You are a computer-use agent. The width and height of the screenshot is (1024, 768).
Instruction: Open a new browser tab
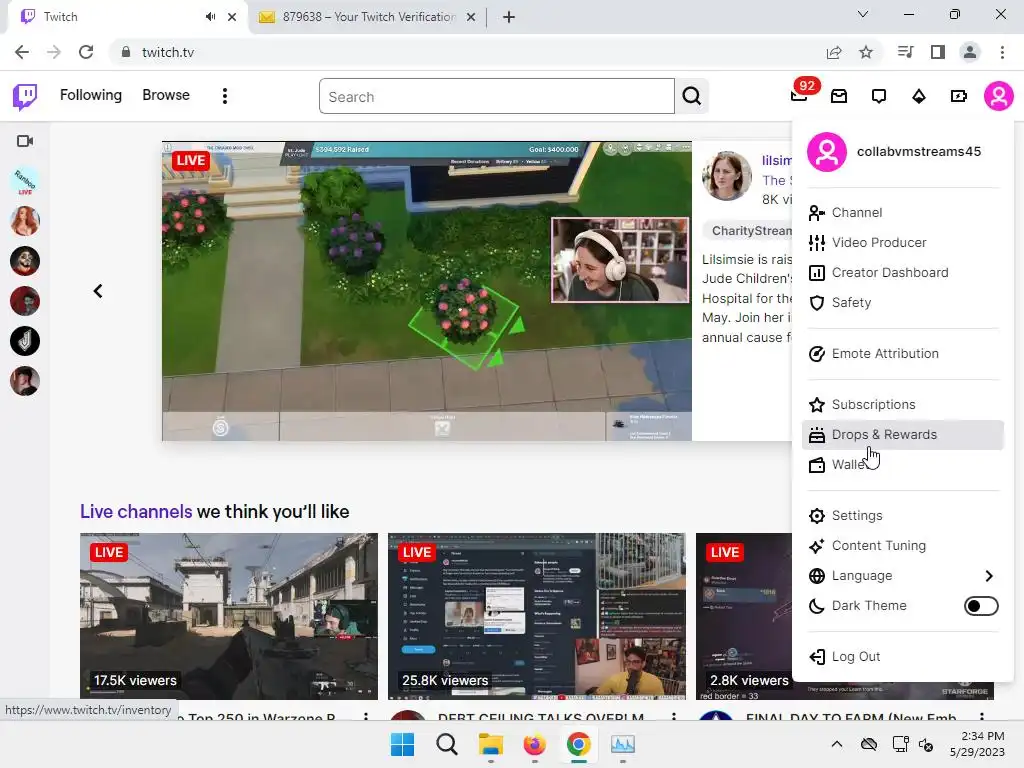point(509,17)
